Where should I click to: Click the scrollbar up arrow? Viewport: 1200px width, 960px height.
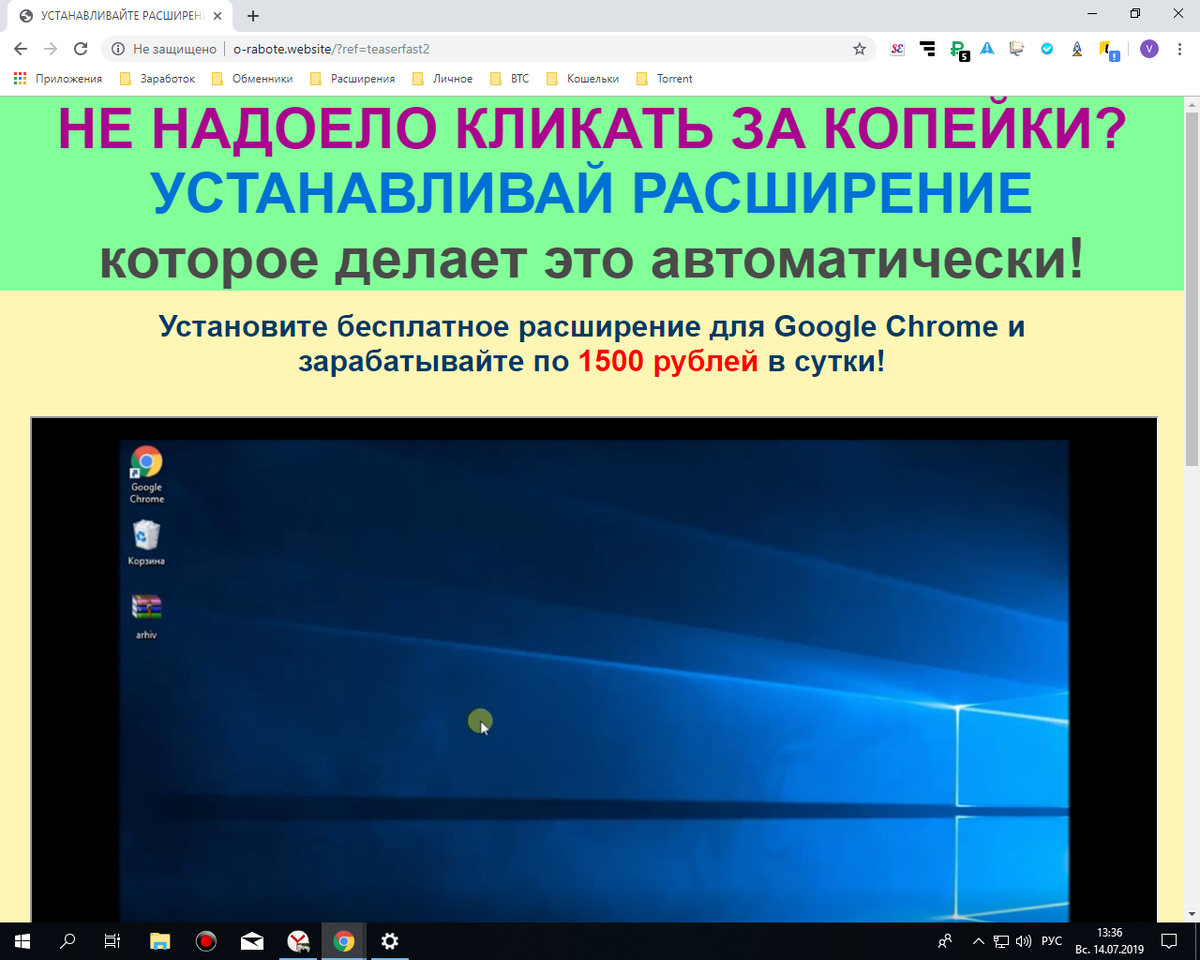click(1191, 102)
